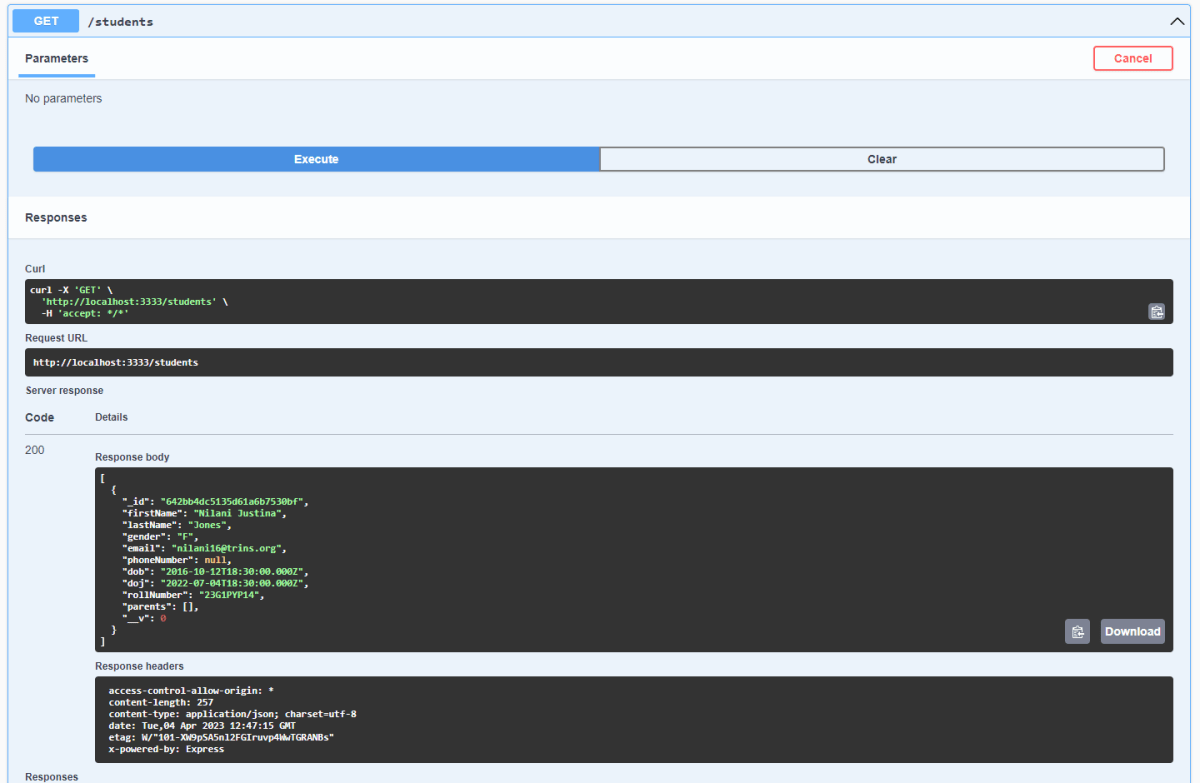Viewport: 1200px width, 783px height.
Task: Click the 200 status code
Action: point(35,450)
